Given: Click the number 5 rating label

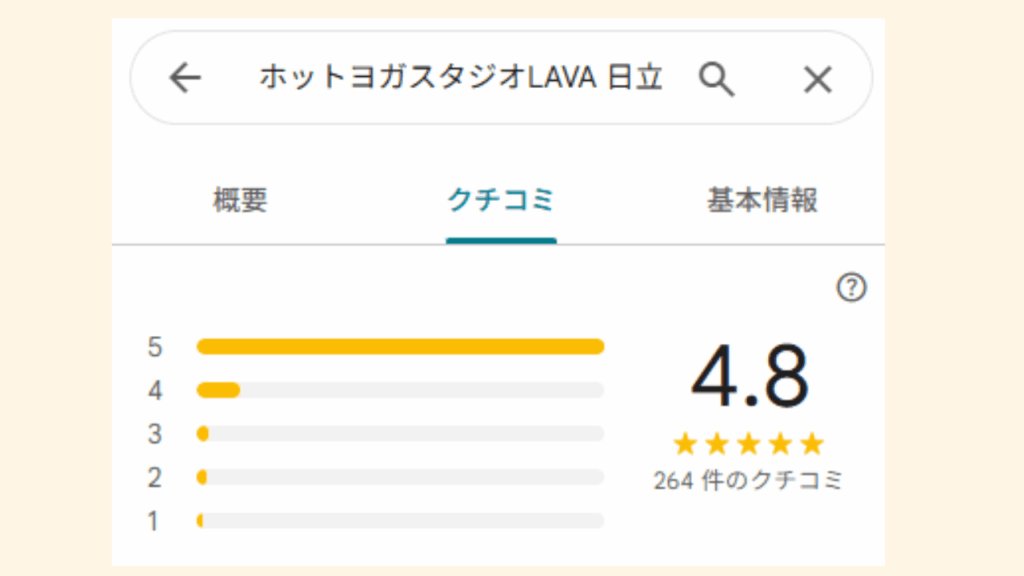Looking at the screenshot, I should point(155,348).
